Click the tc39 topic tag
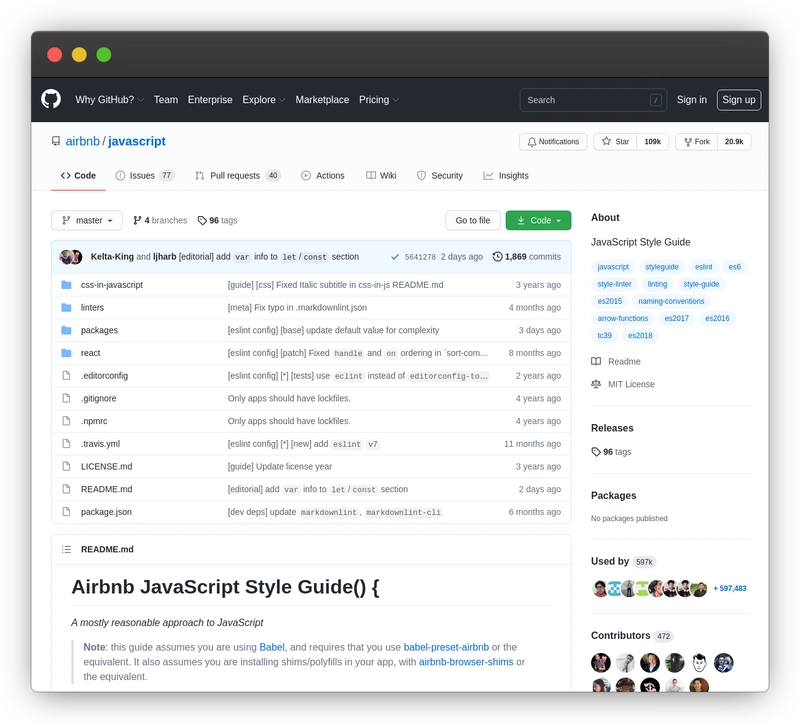 [605, 335]
